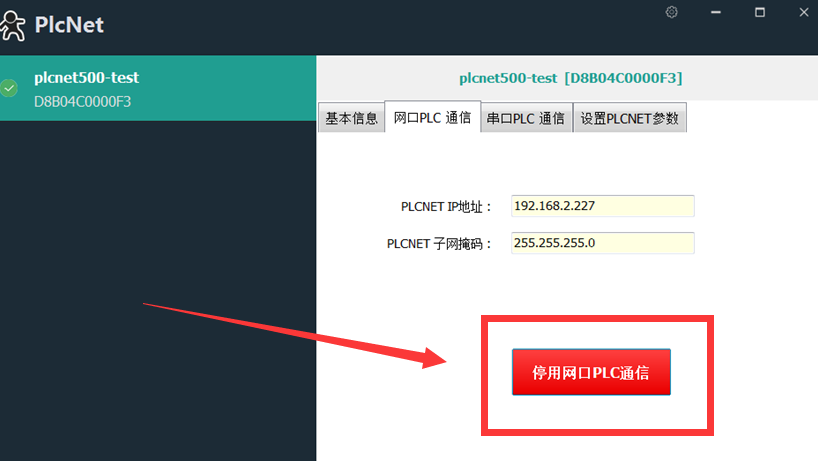
Task: Click empty dark sidebar area below device
Action: 158,300
